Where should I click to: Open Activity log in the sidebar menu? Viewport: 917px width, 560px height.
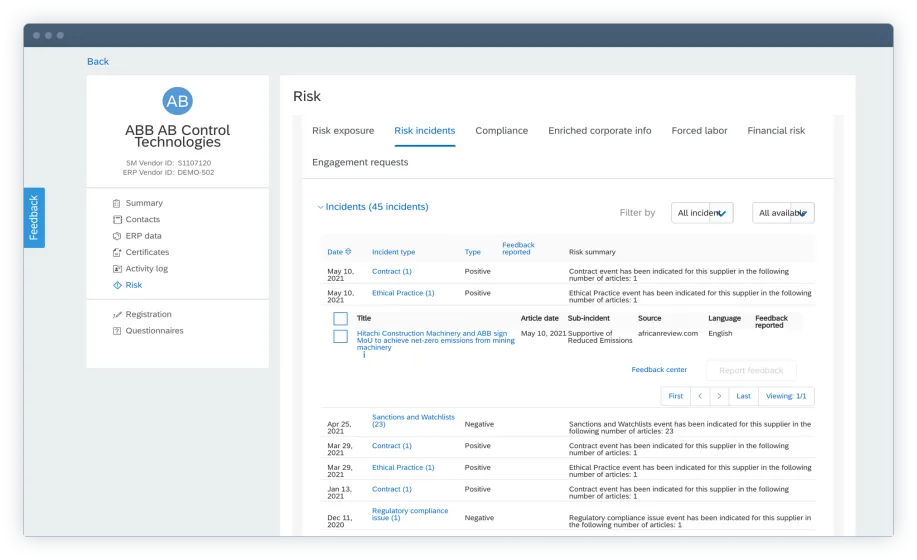(147, 269)
